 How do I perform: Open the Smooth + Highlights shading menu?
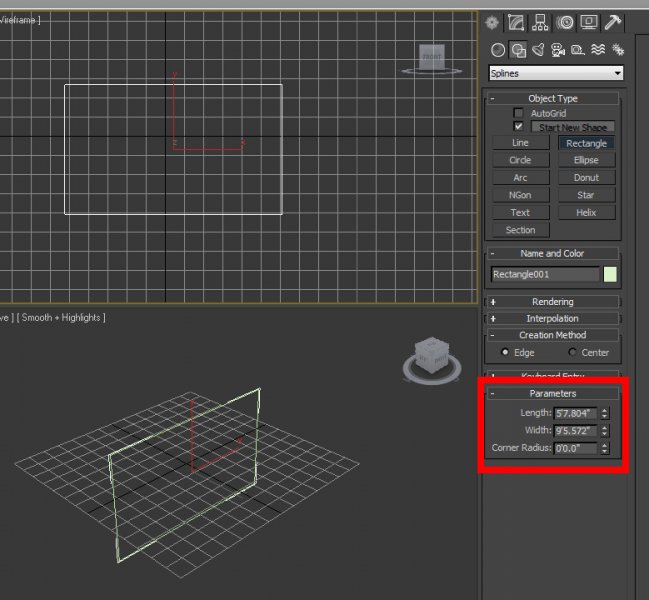(61, 318)
